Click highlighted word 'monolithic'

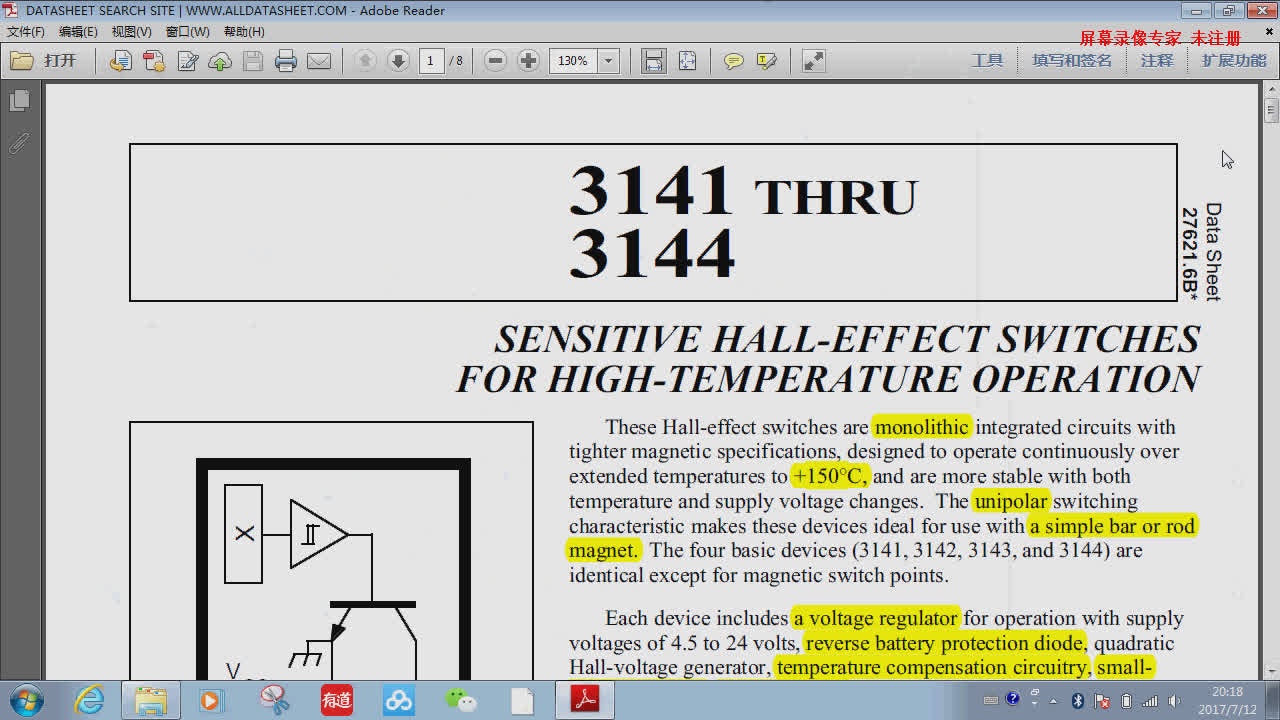pos(921,427)
